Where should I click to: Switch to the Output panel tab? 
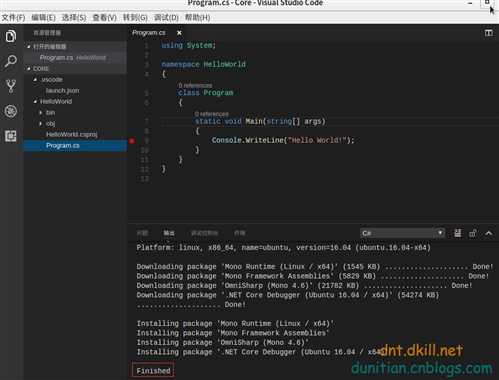169,233
